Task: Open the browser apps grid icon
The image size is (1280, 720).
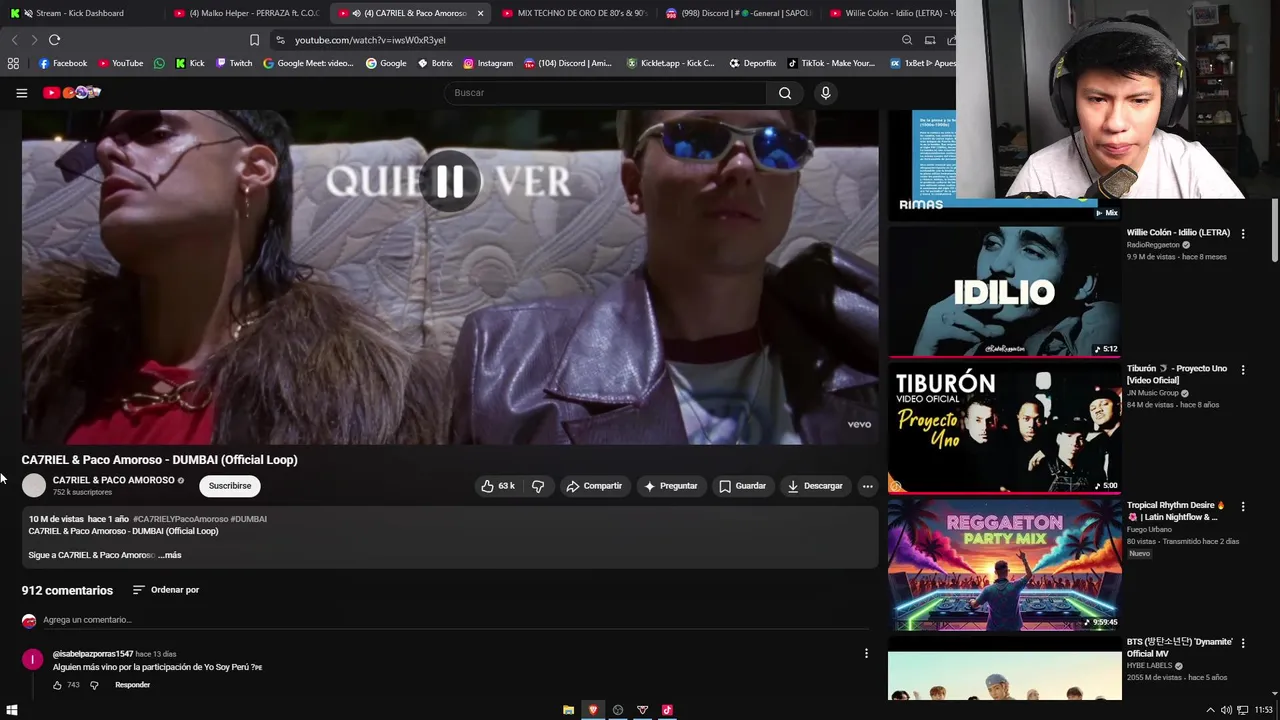Action: click(x=13, y=63)
